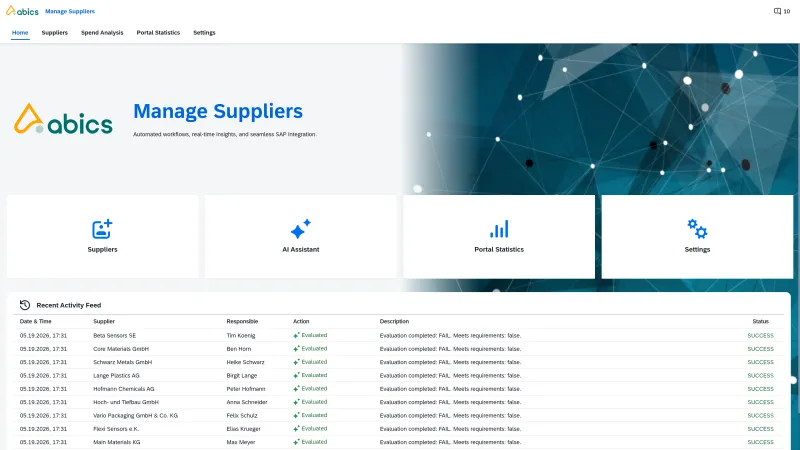Click responsible person Felix Schulz

coord(242,415)
